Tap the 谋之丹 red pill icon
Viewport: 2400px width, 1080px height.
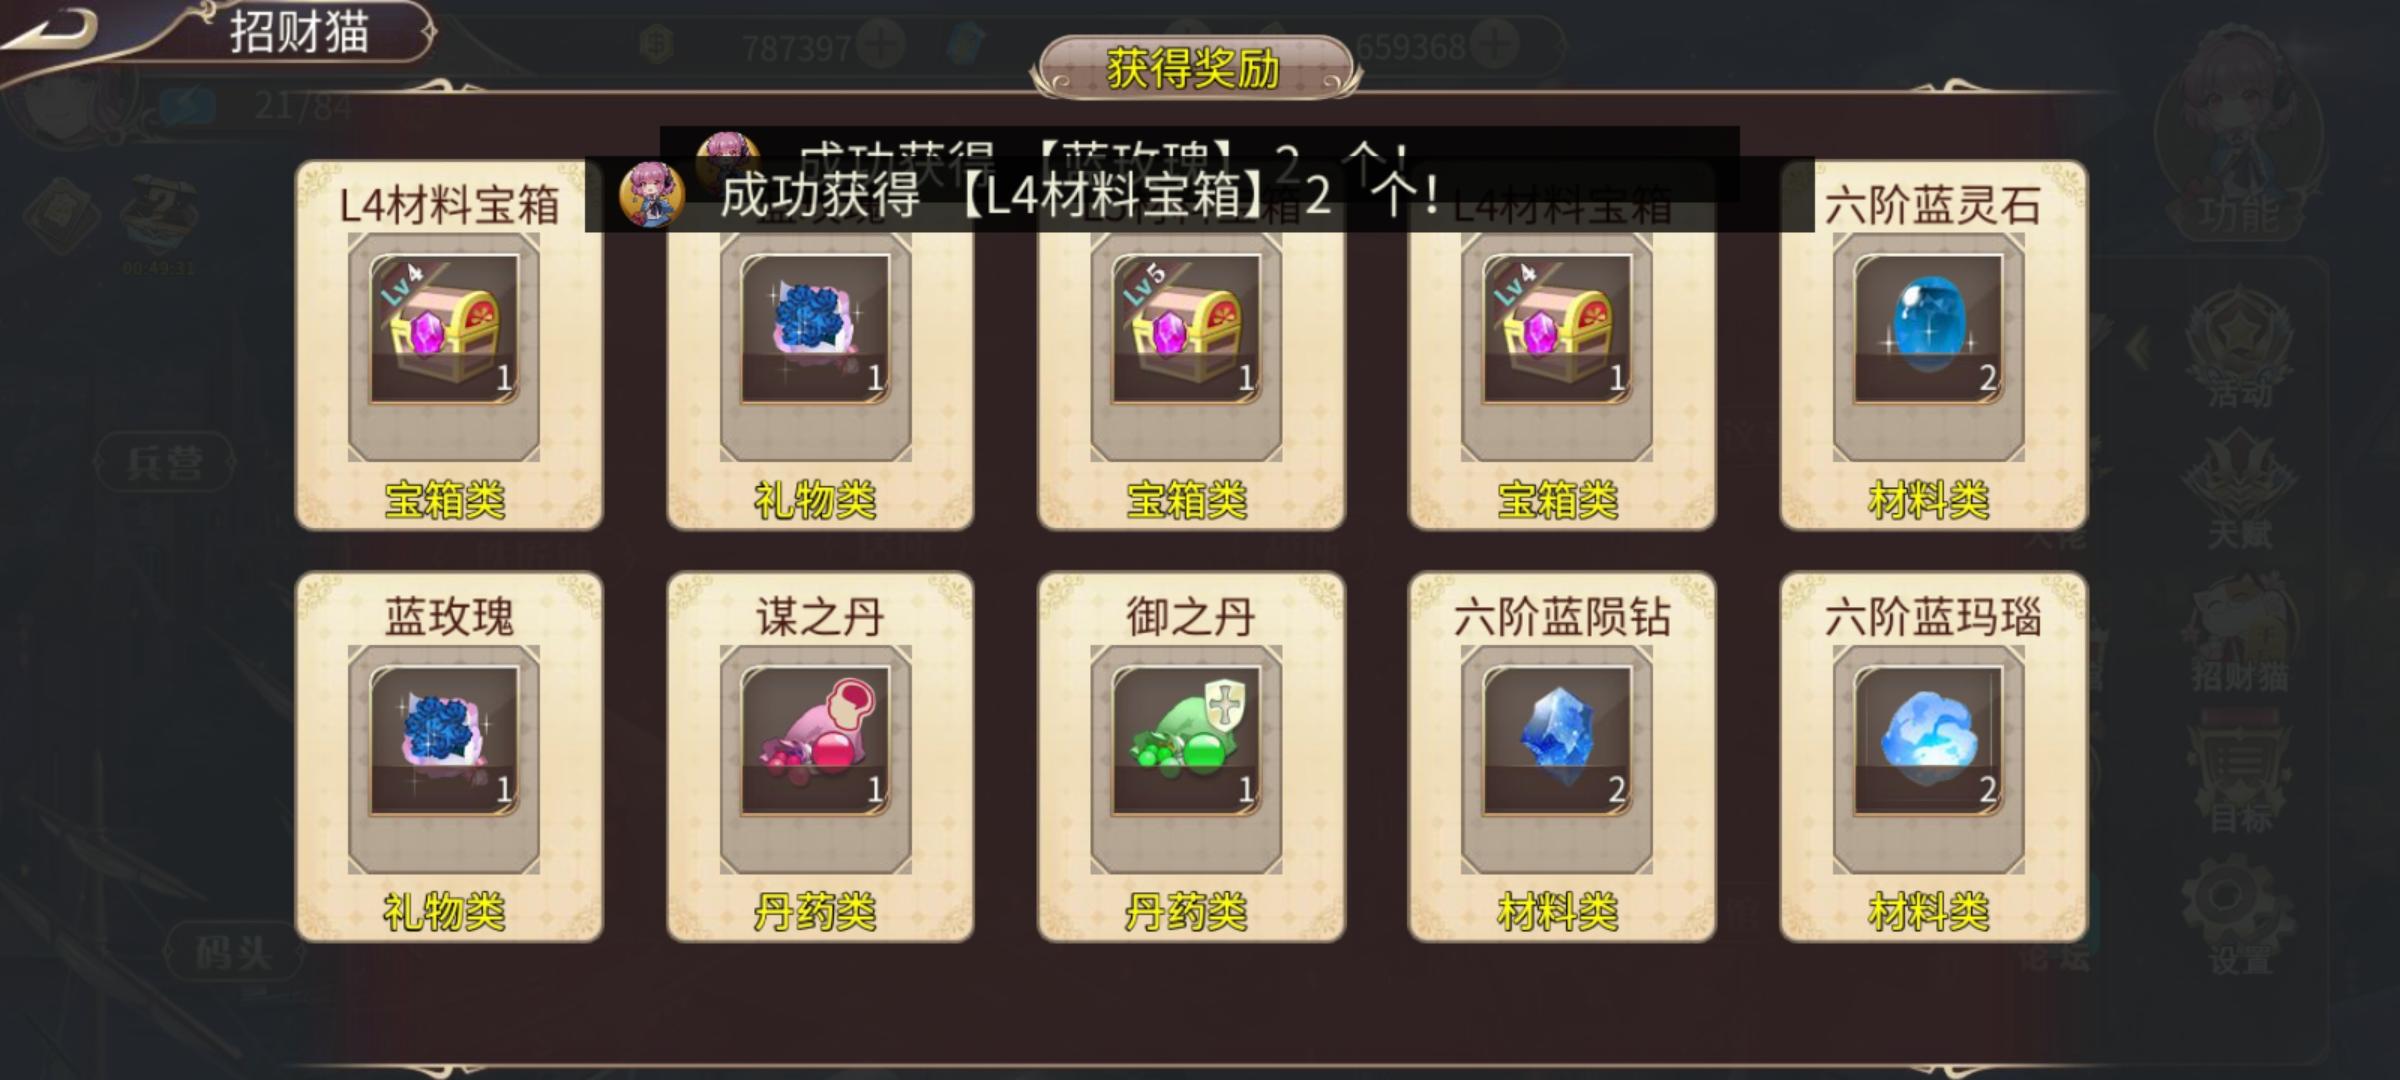815,742
